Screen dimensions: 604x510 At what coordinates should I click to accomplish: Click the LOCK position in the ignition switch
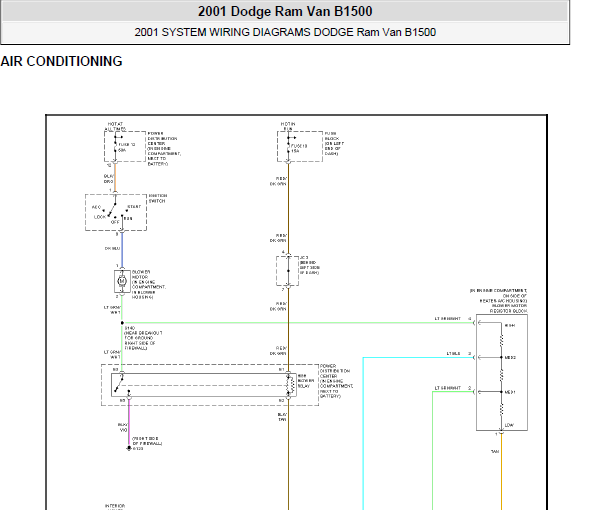click(100, 217)
